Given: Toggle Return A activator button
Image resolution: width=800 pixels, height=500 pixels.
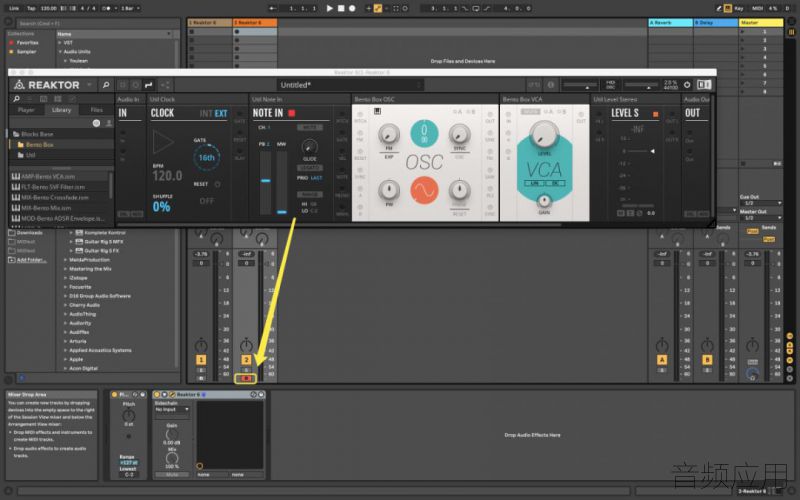Looking at the screenshot, I should (662, 360).
